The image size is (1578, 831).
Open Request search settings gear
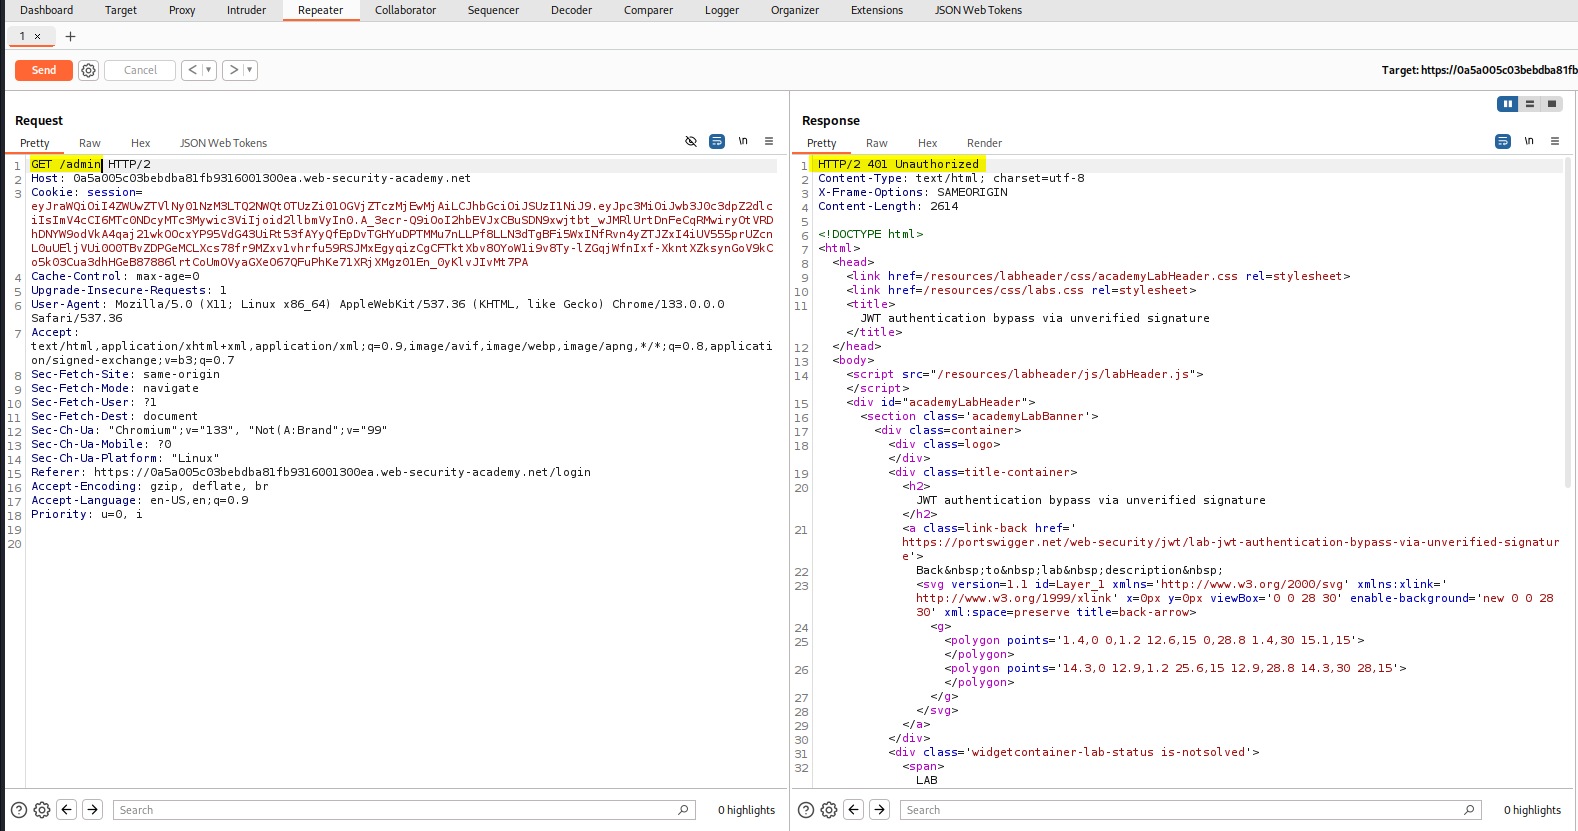point(42,810)
